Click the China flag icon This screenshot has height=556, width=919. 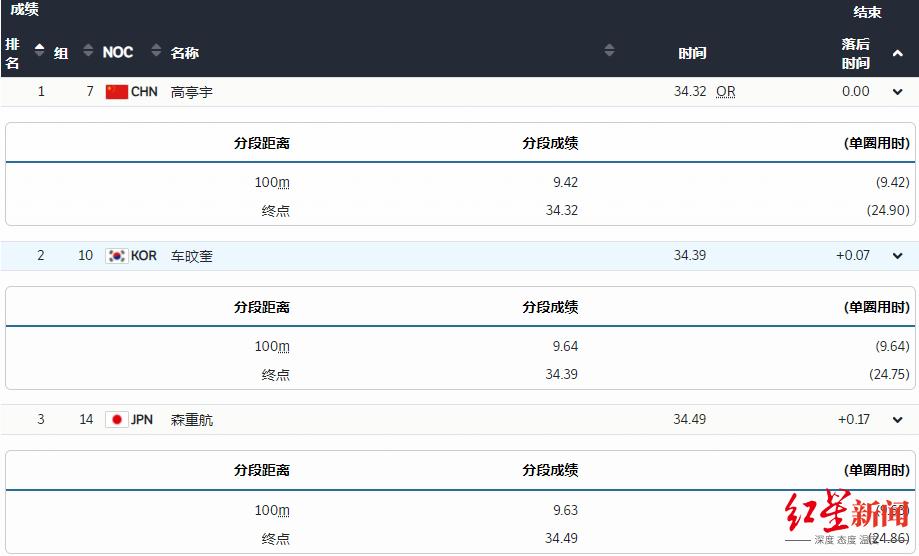point(117,92)
